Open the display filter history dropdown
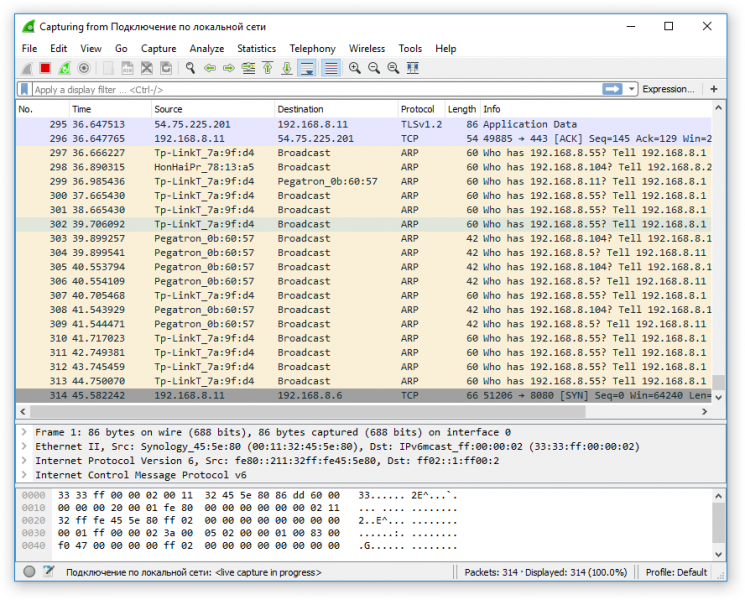 (631, 89)
